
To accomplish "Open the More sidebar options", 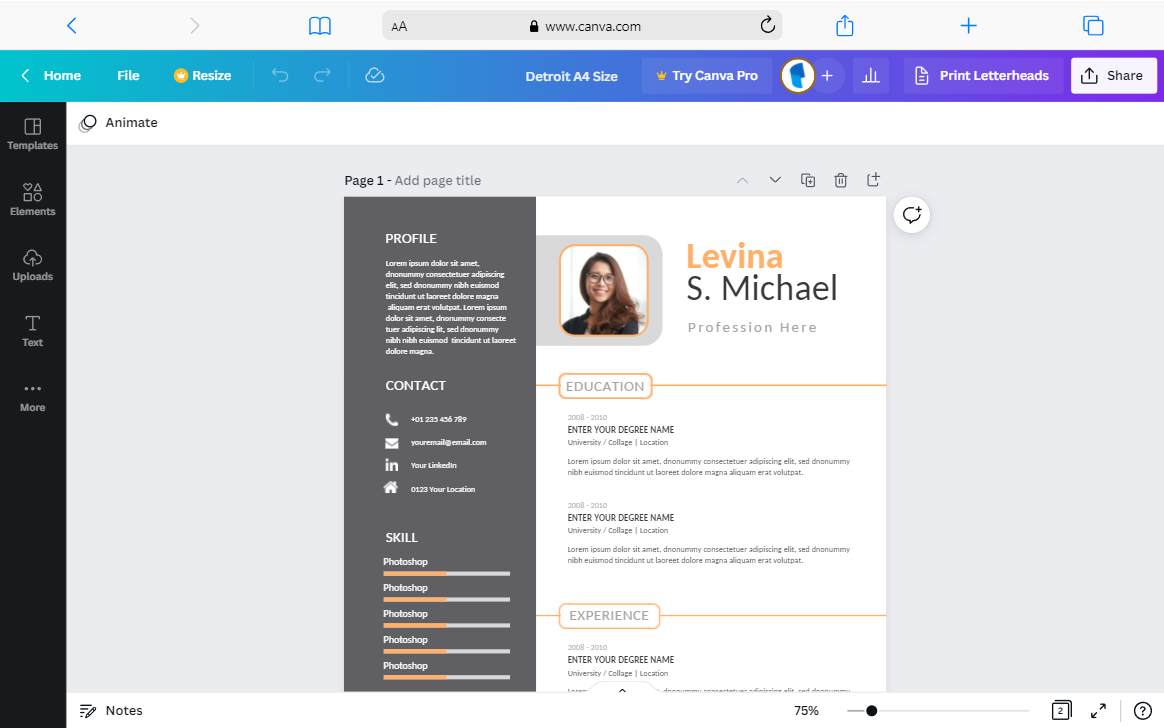I will click(x=33, y=397).
